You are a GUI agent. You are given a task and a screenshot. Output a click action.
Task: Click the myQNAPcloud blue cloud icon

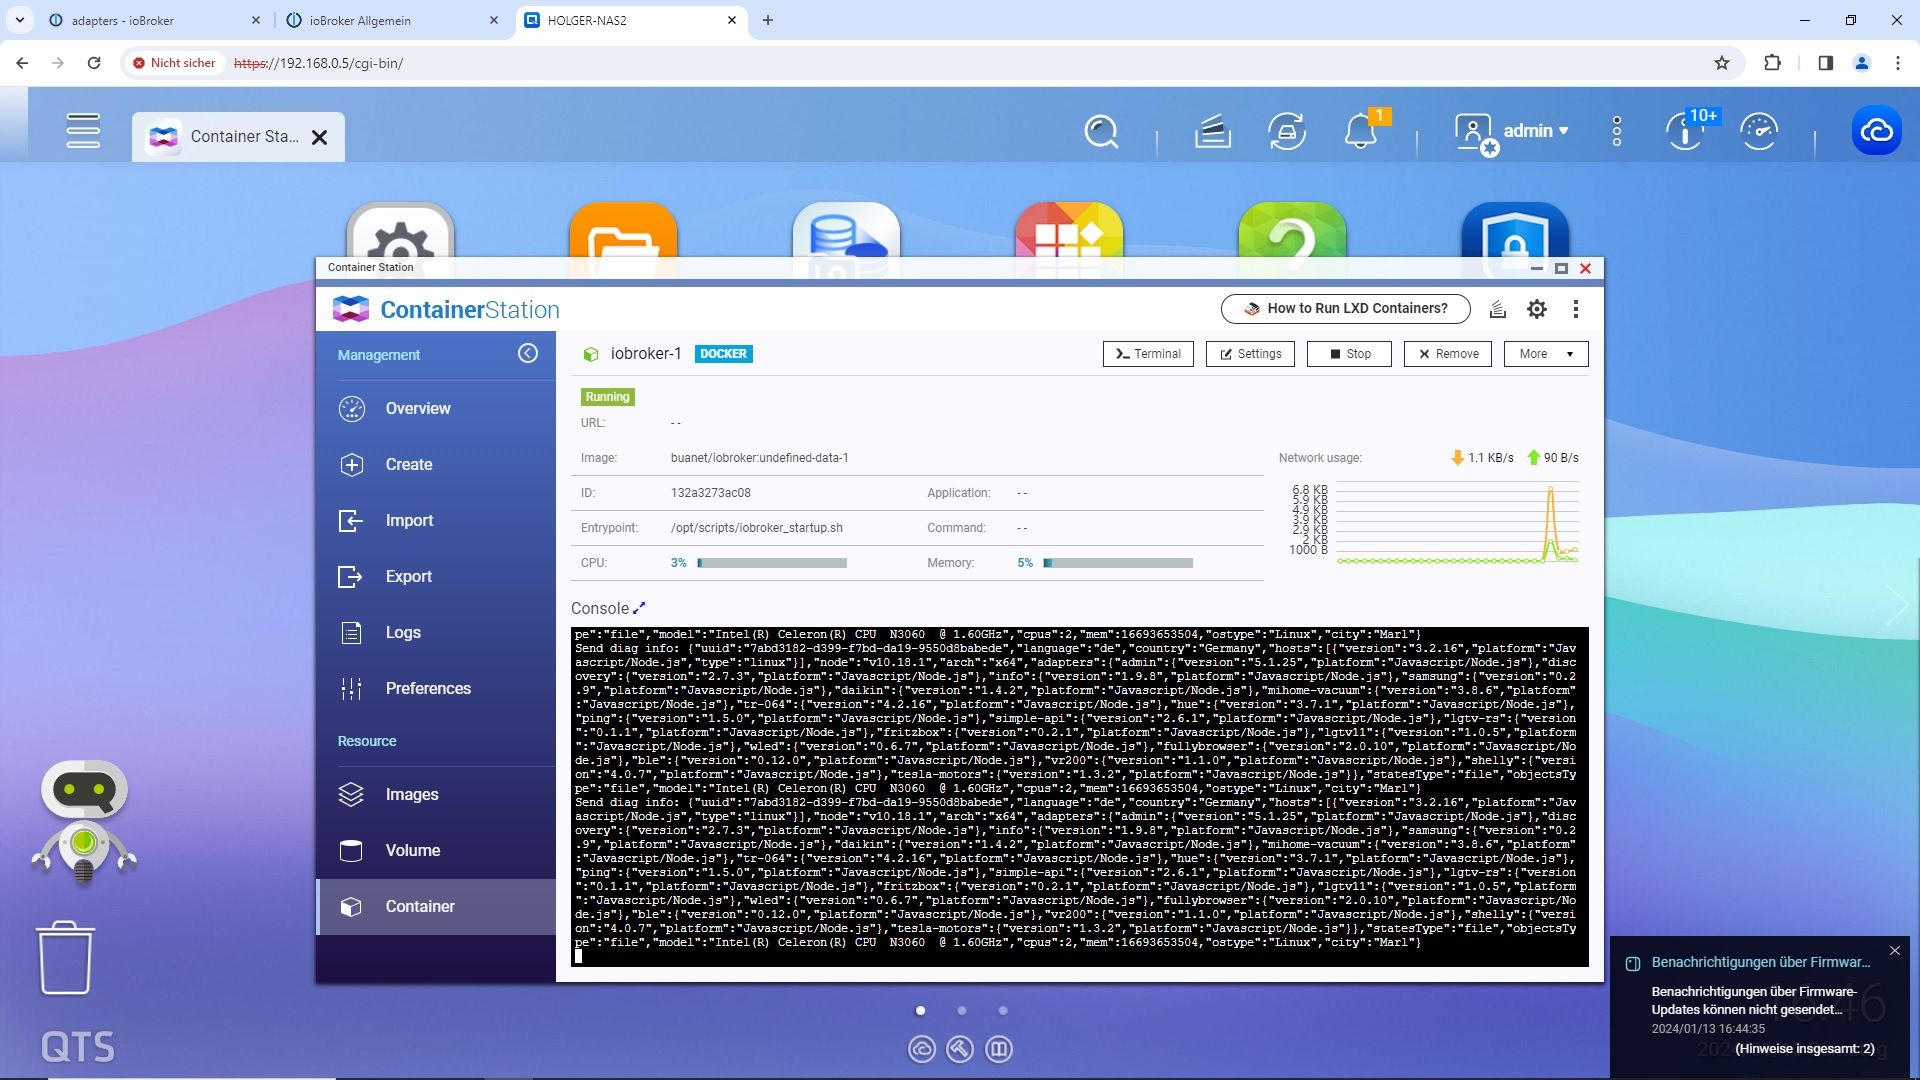(x=1876, y=131)
